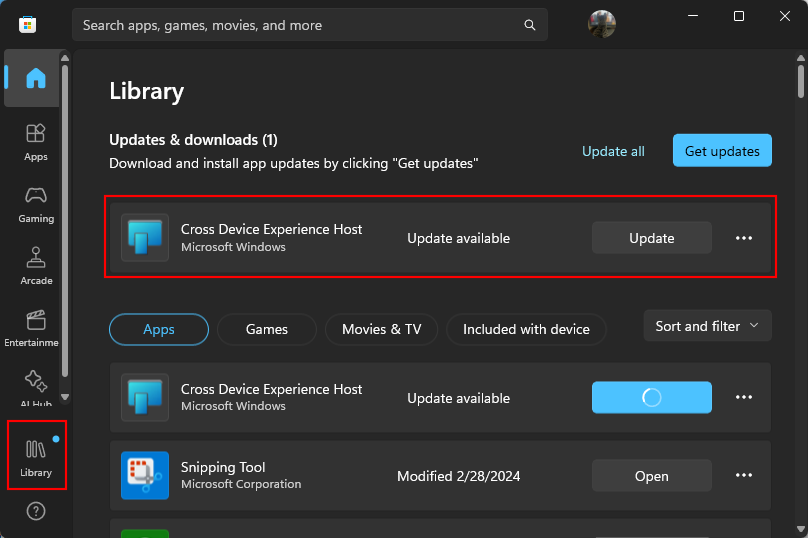The width and height of the screenshot is (808, 538).
Task: Maximize the Microsoft Store window
Action: [x=738, y=16]
